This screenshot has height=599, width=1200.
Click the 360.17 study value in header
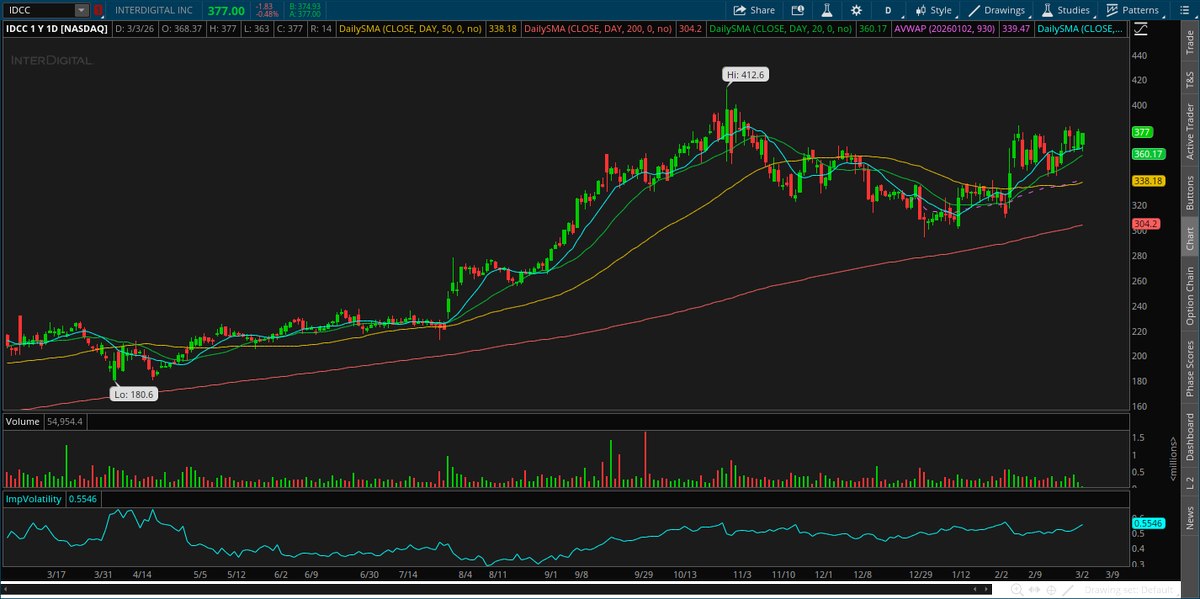click(x=874, y=29)
